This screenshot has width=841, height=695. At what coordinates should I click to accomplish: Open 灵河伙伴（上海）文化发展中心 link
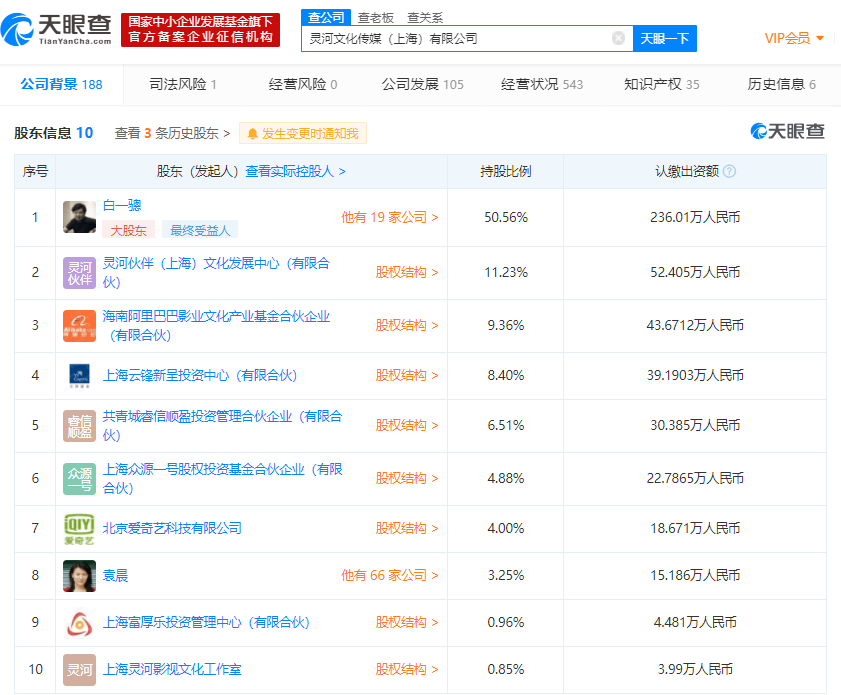coord(216,272)
